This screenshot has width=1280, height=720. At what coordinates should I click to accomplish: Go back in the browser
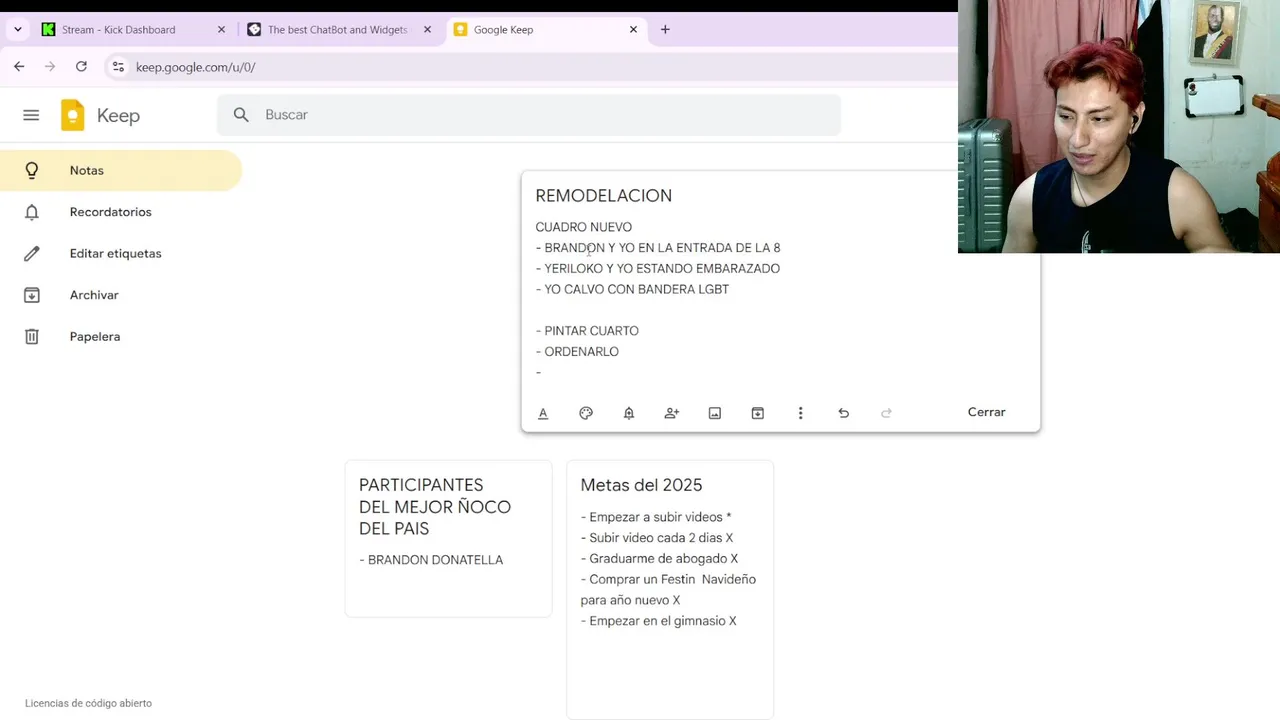[x=19, y=67]
